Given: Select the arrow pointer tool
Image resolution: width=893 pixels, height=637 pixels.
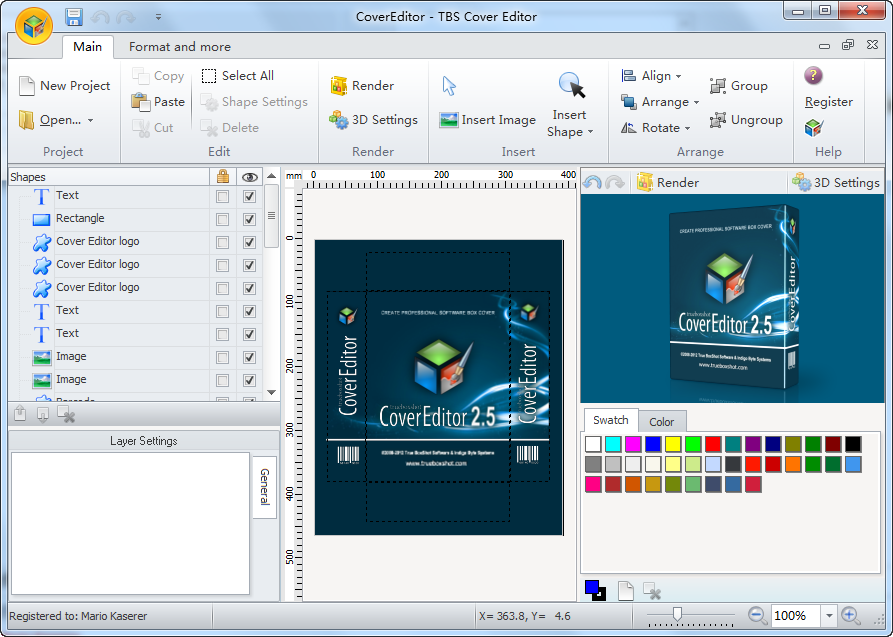Looking at the screenshot, I should coord(449,86).
